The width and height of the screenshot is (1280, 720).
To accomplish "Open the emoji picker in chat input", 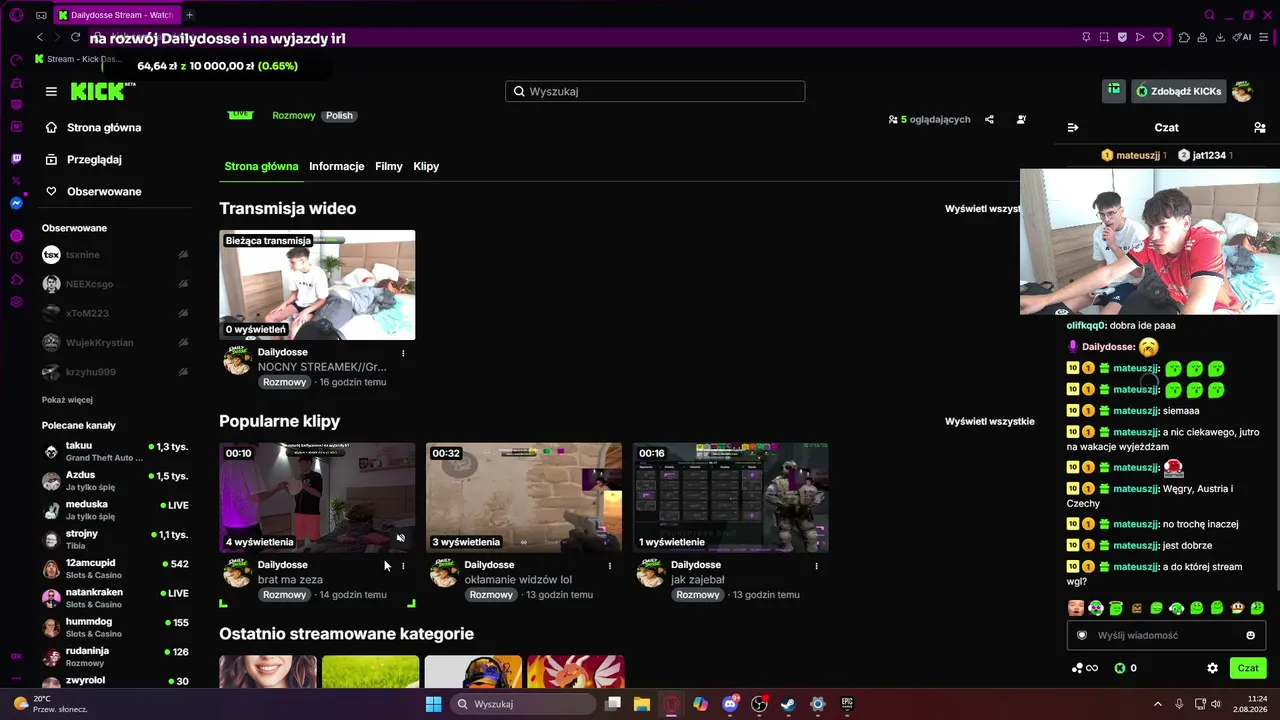I will [x=1250, y=635].
